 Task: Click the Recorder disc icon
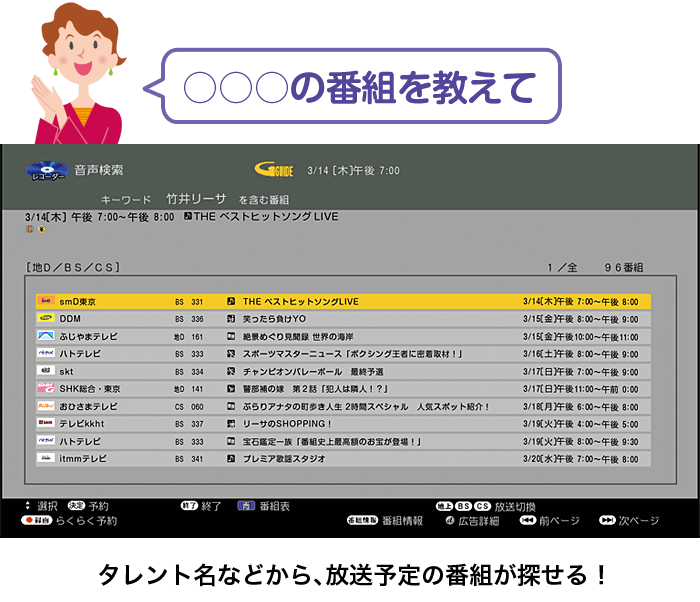pos(47,171)
